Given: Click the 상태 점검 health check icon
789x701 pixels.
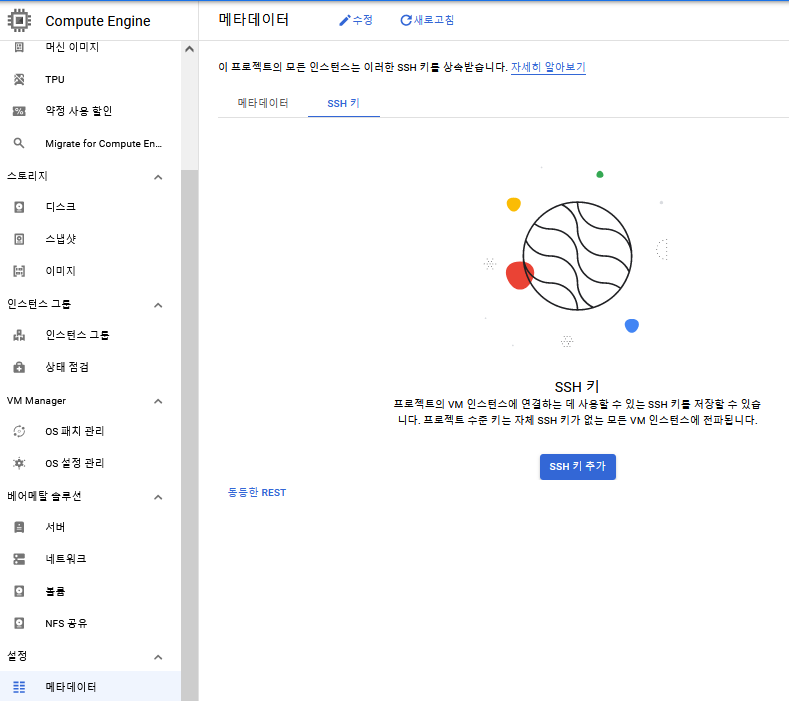Looking at the screenshot, I should click(19, 367).
